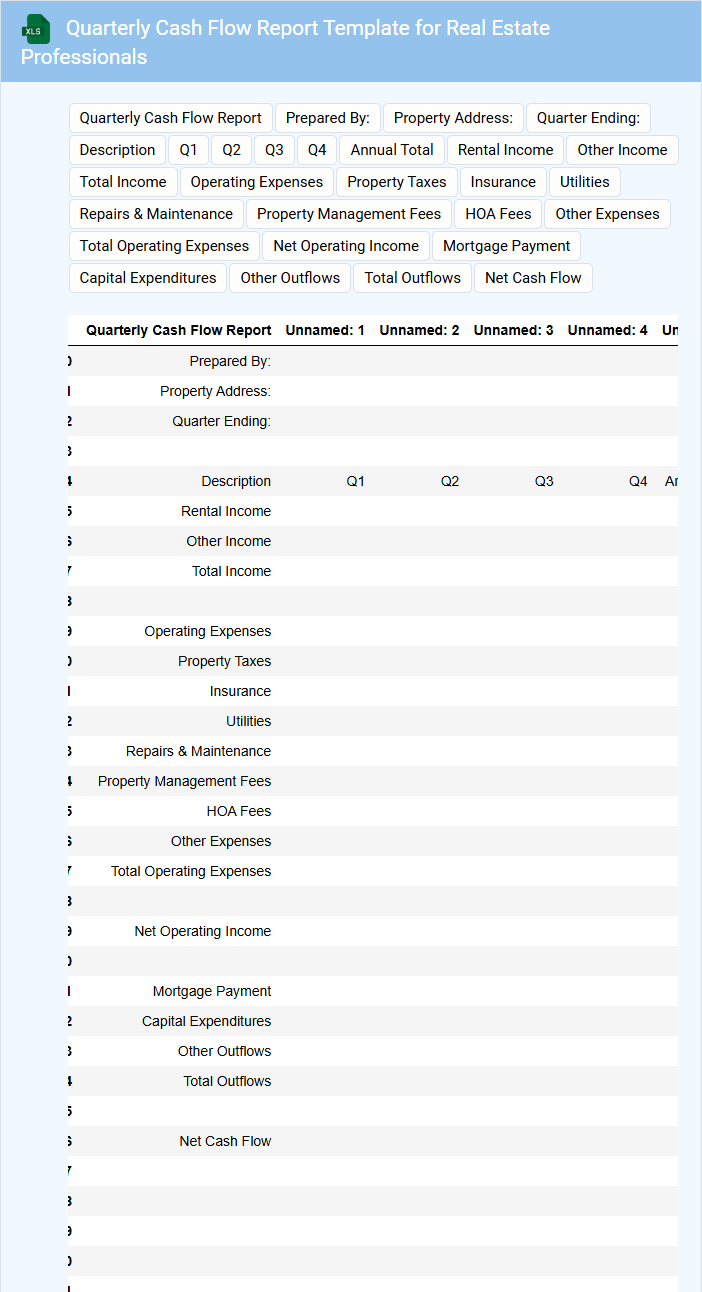Select the Total Operating Expenses tag
Image resolution: width=702 pixels, height=1292 pixels.
click(x=164, y=246)
